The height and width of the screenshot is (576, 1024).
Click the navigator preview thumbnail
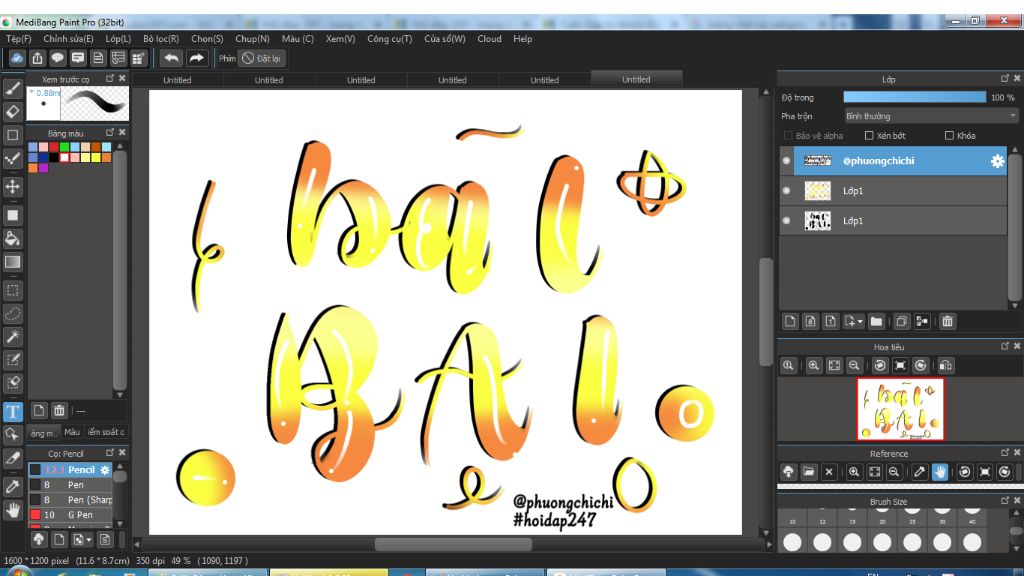[x=901, y=409]
